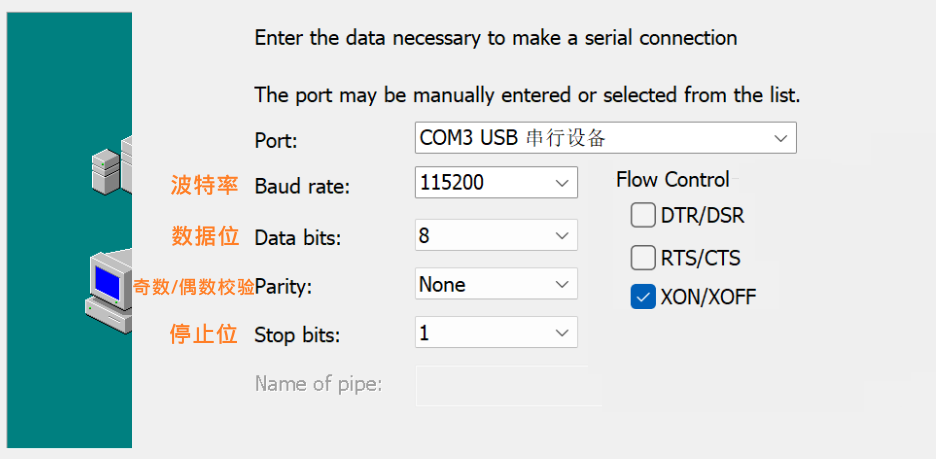Viewport: 936px width, 459px height.
Task: Expand the Parity dropdown set to None
Action: pos(496,284)
